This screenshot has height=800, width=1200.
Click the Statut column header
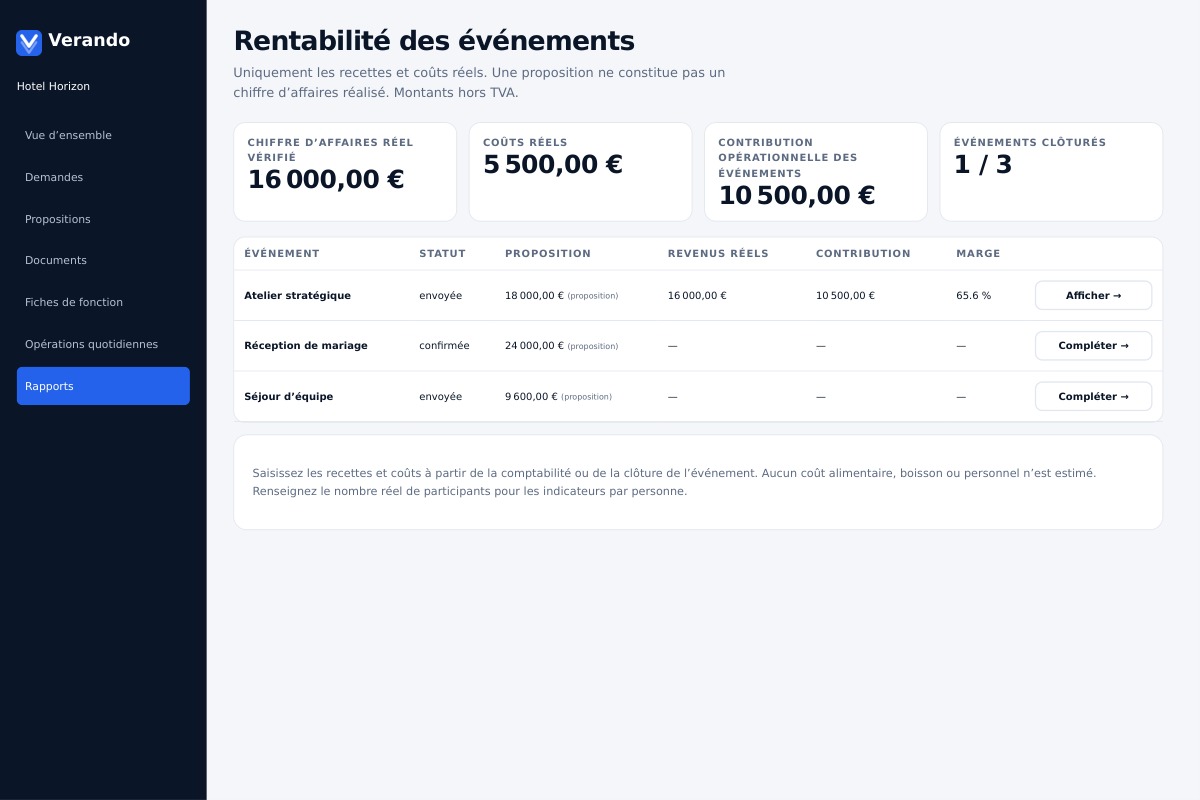coord(442,254)
